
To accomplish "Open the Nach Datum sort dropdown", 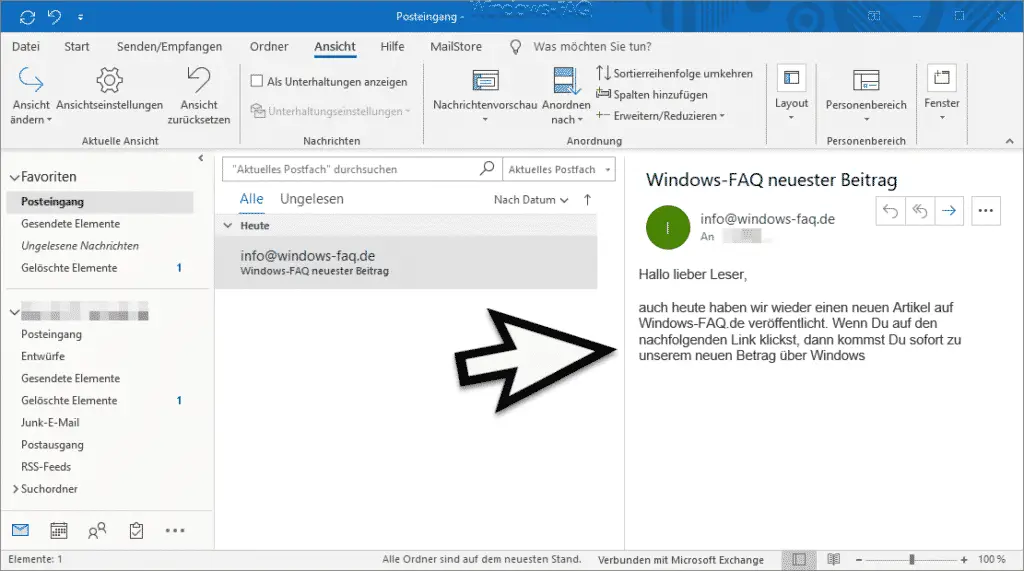I will (x=531, y=200).
